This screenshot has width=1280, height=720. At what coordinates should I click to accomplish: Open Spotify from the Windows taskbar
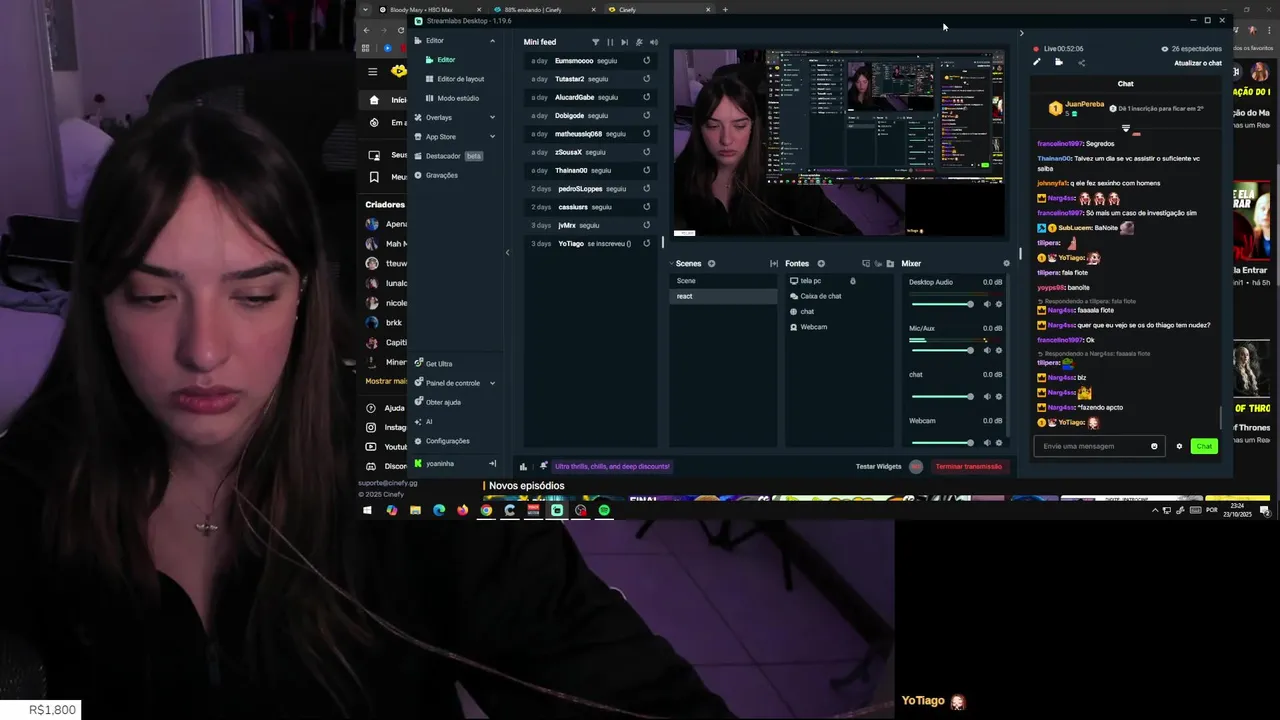[604, 510]
